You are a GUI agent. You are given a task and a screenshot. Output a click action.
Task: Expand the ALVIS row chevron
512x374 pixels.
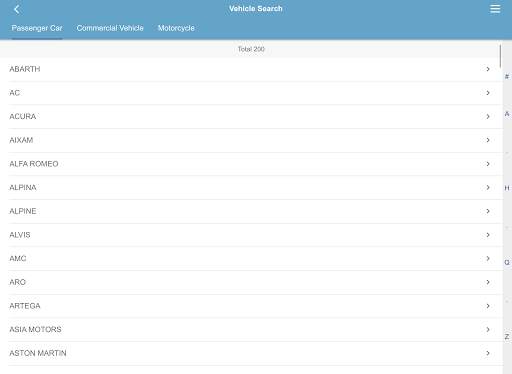488,235
